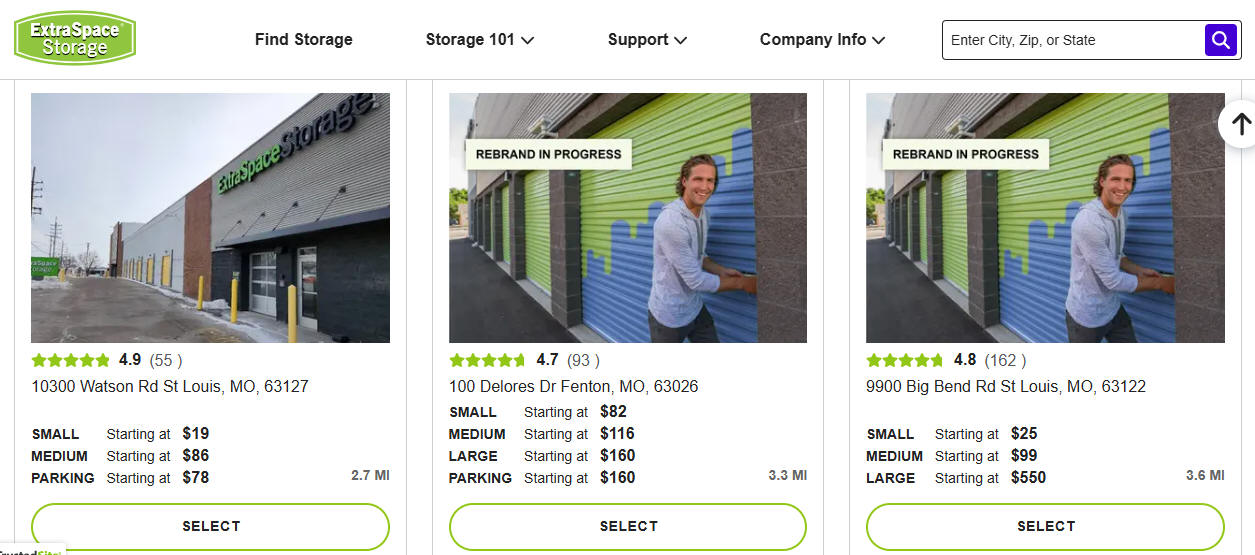The width and height of the screenshot is (1255, 555).
Task: Click star rating of Delores Dr facility
Action: pyautogui.click(x=488, y=360)
